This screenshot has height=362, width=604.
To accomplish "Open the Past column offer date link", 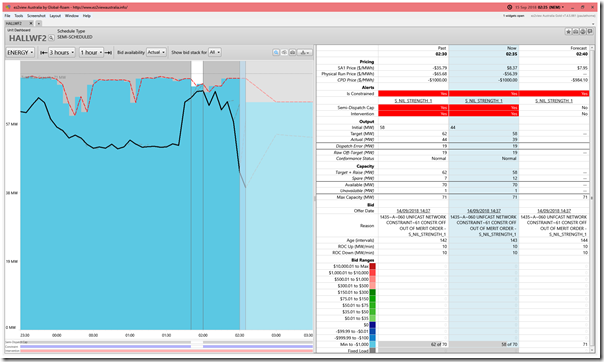I will click(x=413, y=211).
